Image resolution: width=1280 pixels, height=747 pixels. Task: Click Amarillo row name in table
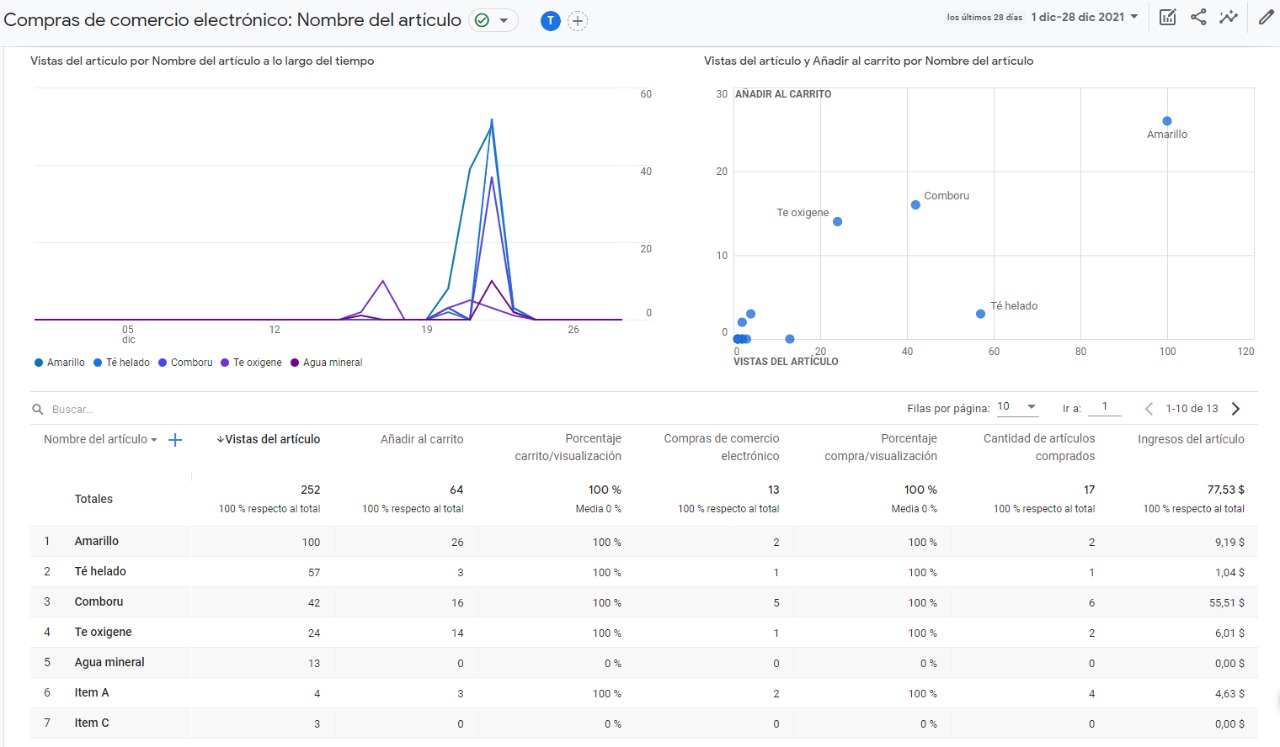[97, 541]
